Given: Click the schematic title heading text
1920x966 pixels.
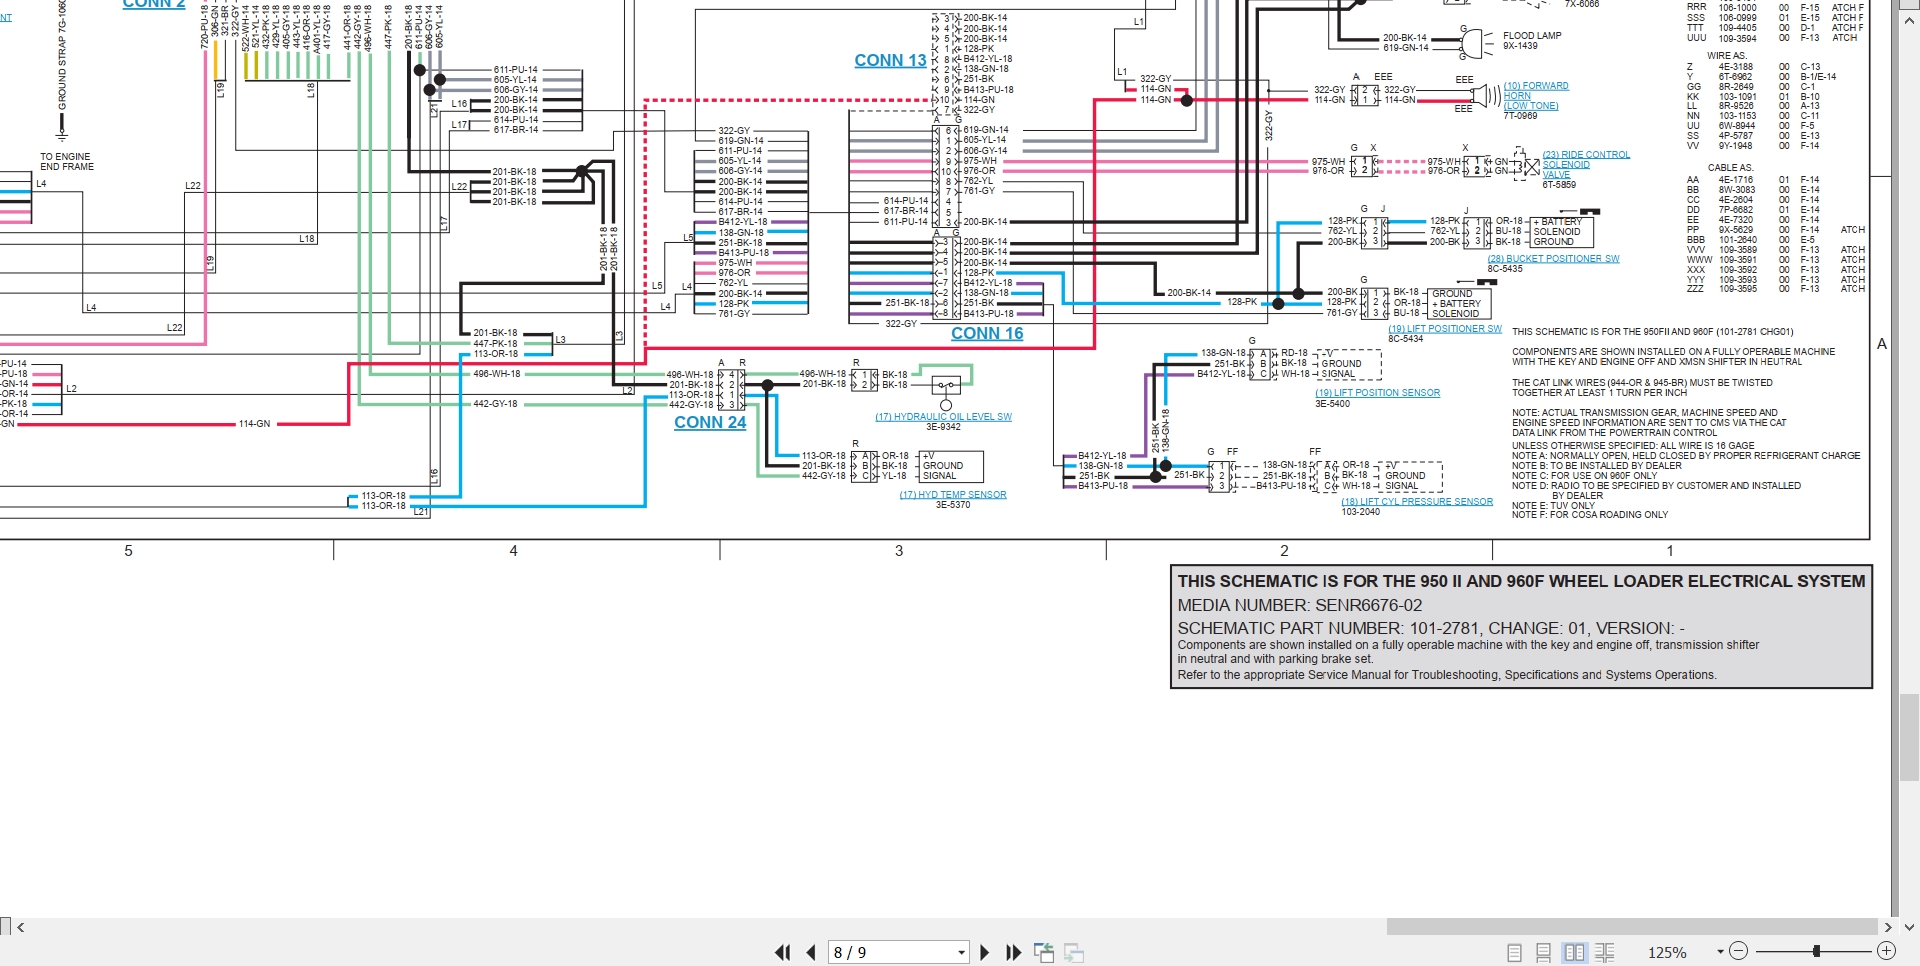Looking at the screenshot, I should [x=1521, y=581].
